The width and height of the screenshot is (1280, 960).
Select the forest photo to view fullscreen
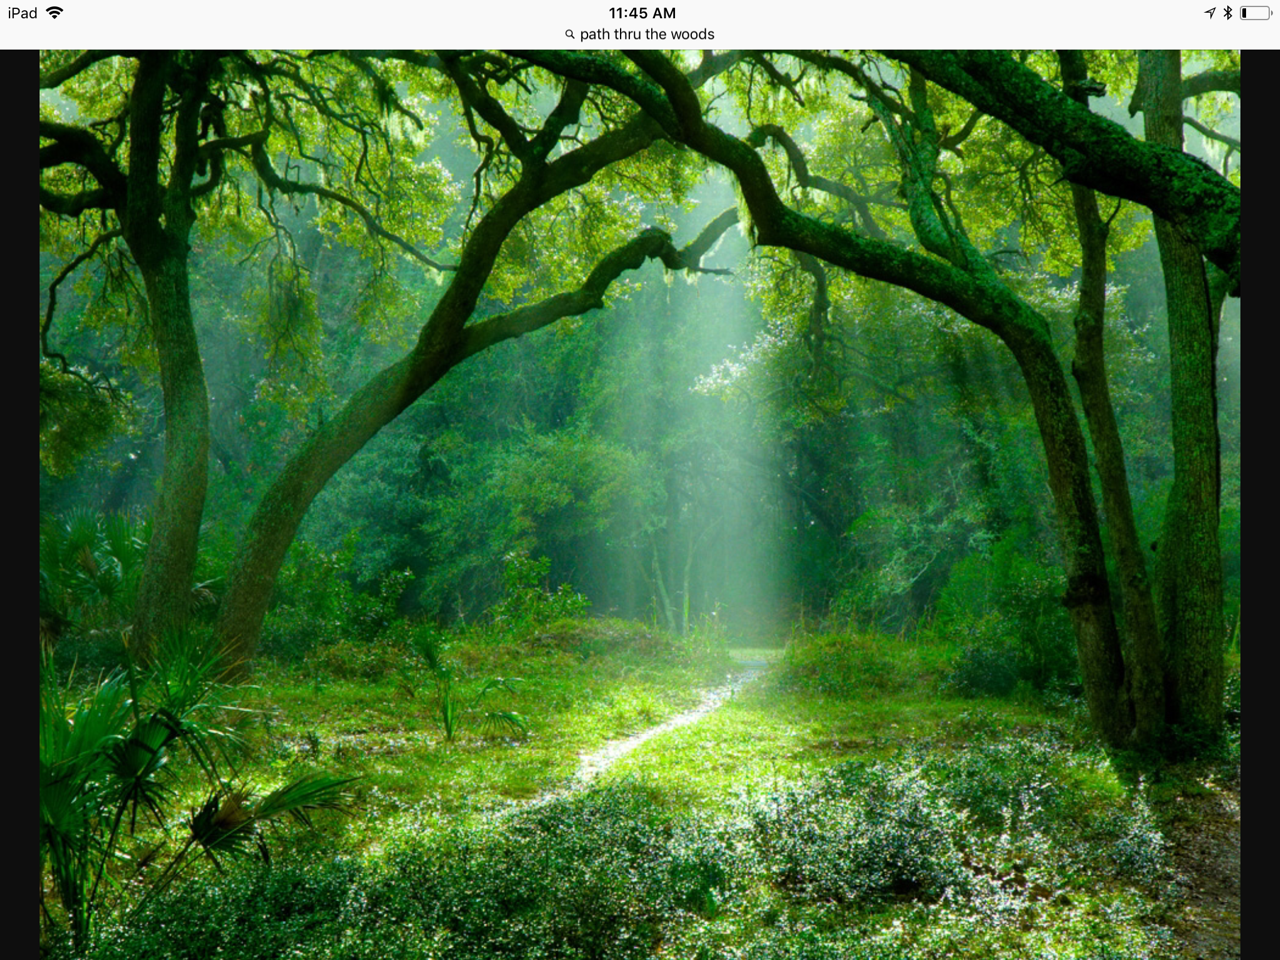tap(640, 500)
